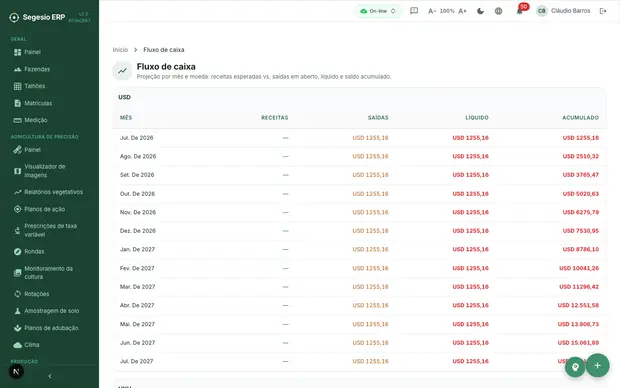Select the Ago. De 2026 month cell

pyautogui.click(x=138, y=157)
